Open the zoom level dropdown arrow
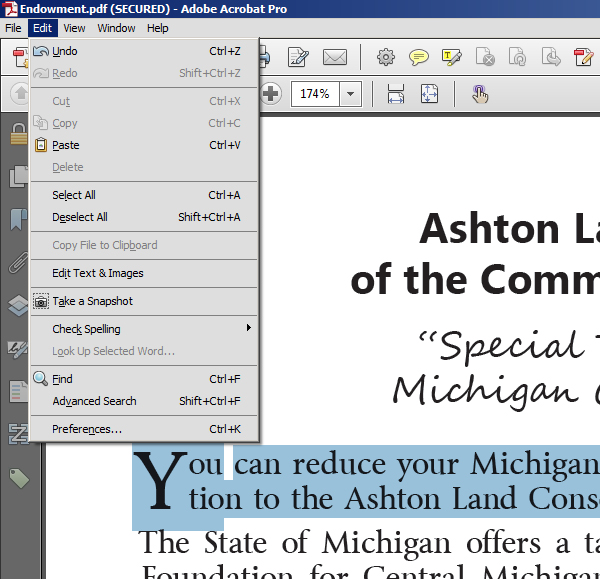600x579 pixels. pyautogui.click(x=350, y=94)
